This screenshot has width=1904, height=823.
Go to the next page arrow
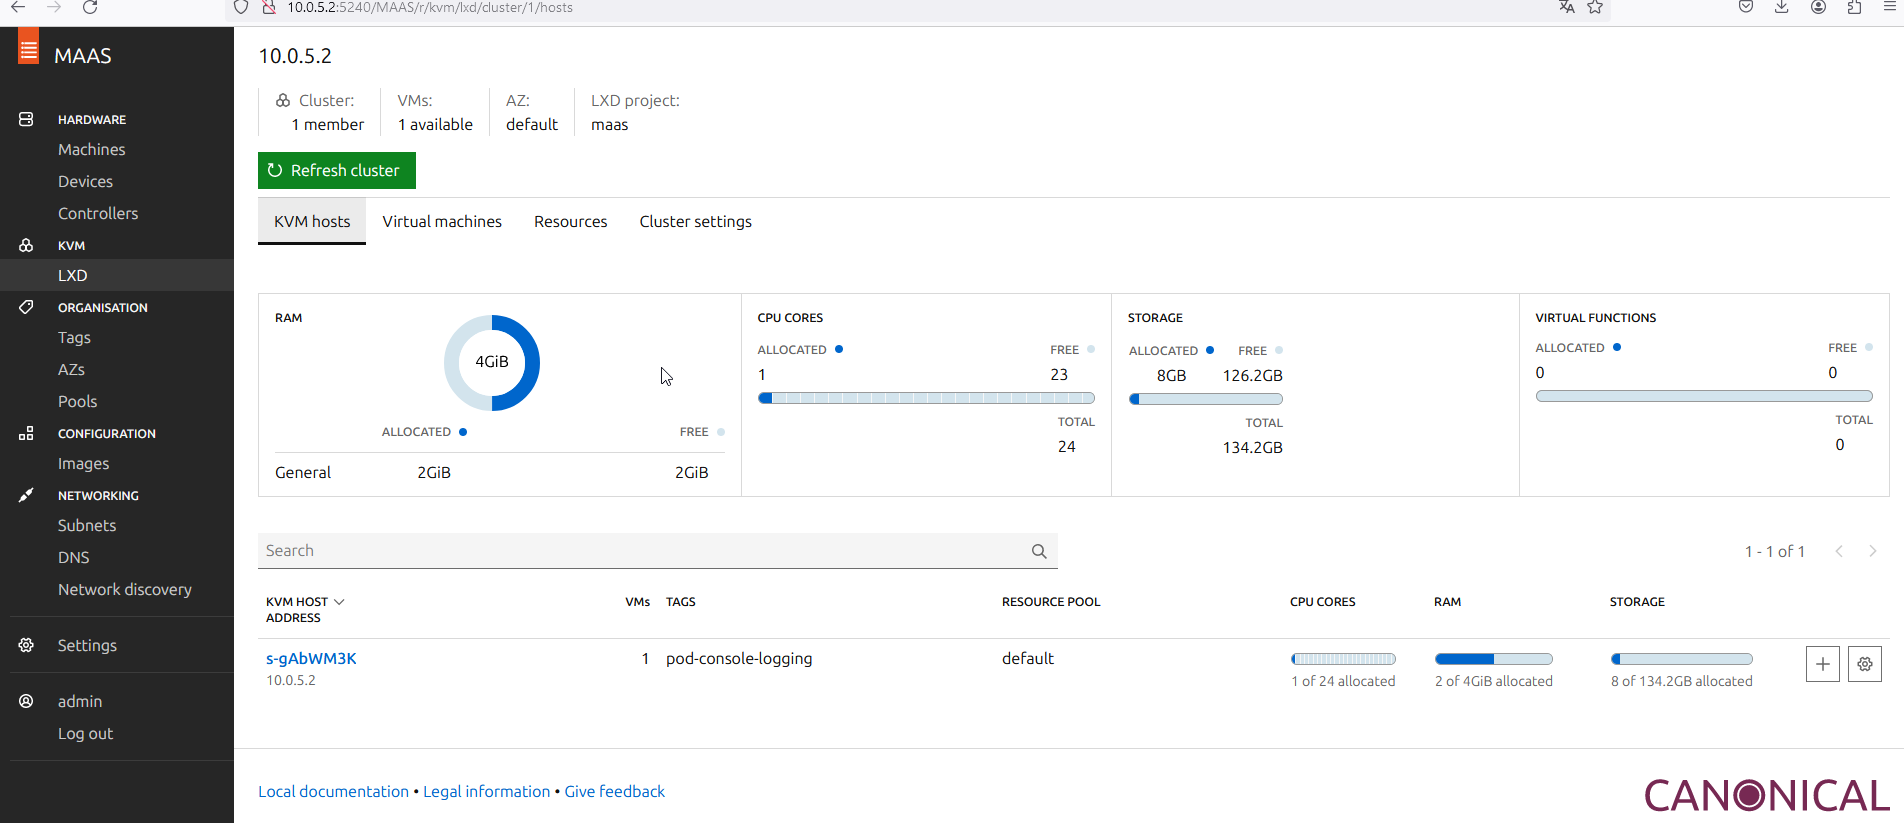point(1873,551)
